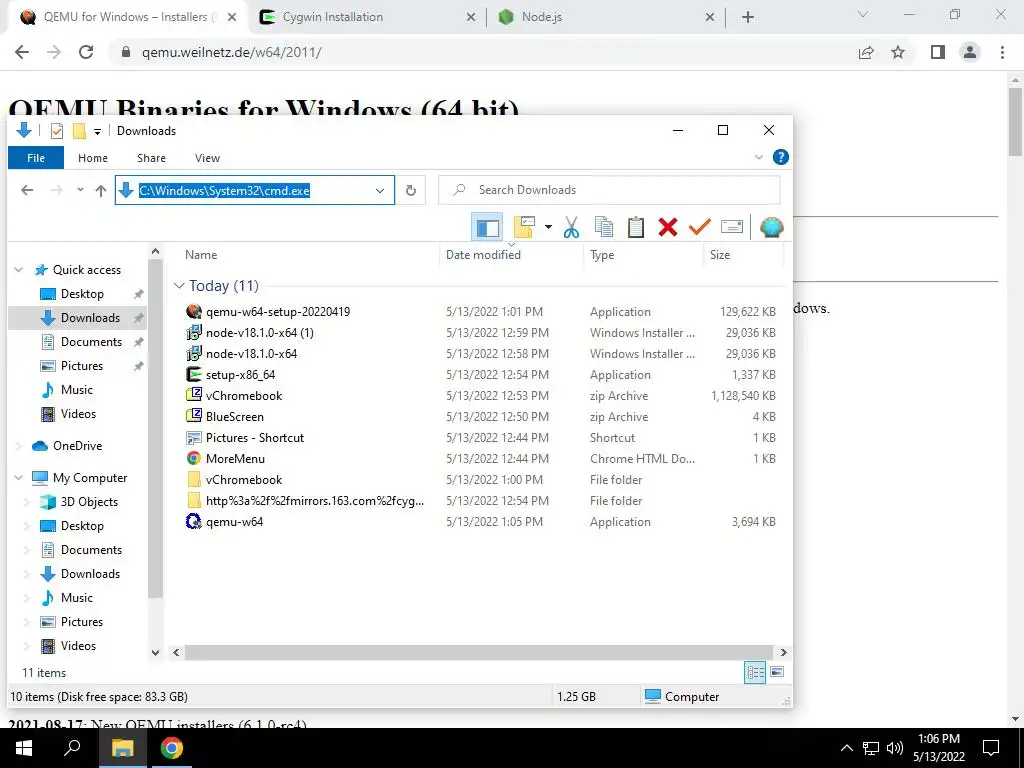Select setup-x86_64 Cygwin application
The width and height of the screenshot is (1024, 768).
240,375
